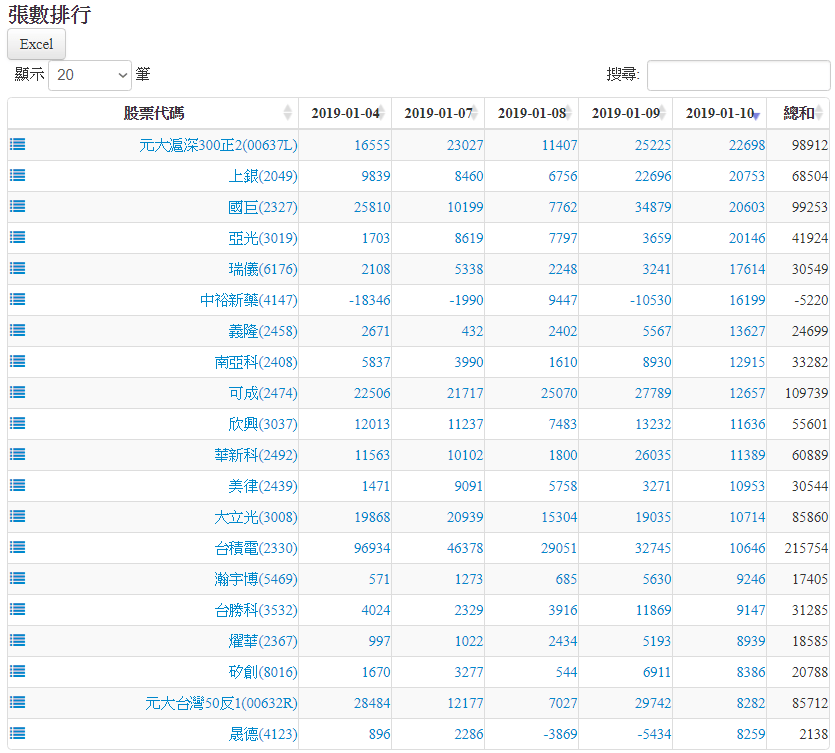This screenshot has height=753, width=835.
Task: Click the list icon beside 上銀(2049)
Action: click(18, 175)
